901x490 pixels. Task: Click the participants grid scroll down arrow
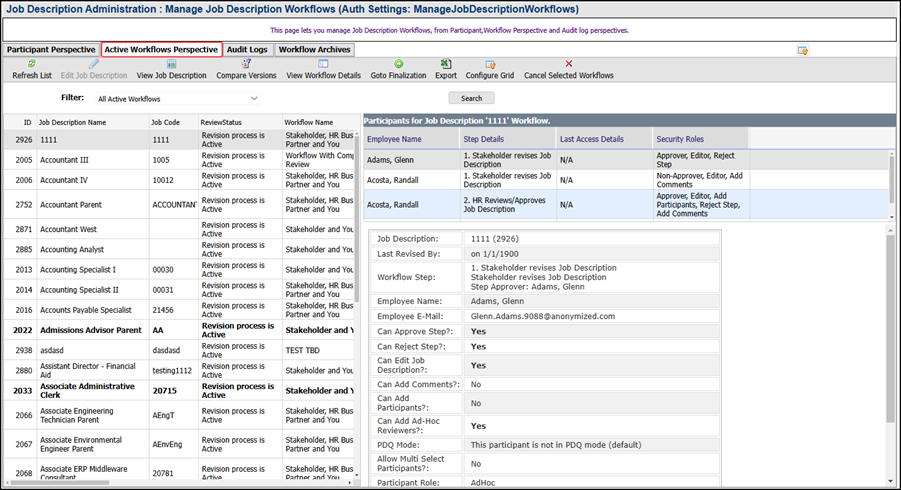point(892,217)
